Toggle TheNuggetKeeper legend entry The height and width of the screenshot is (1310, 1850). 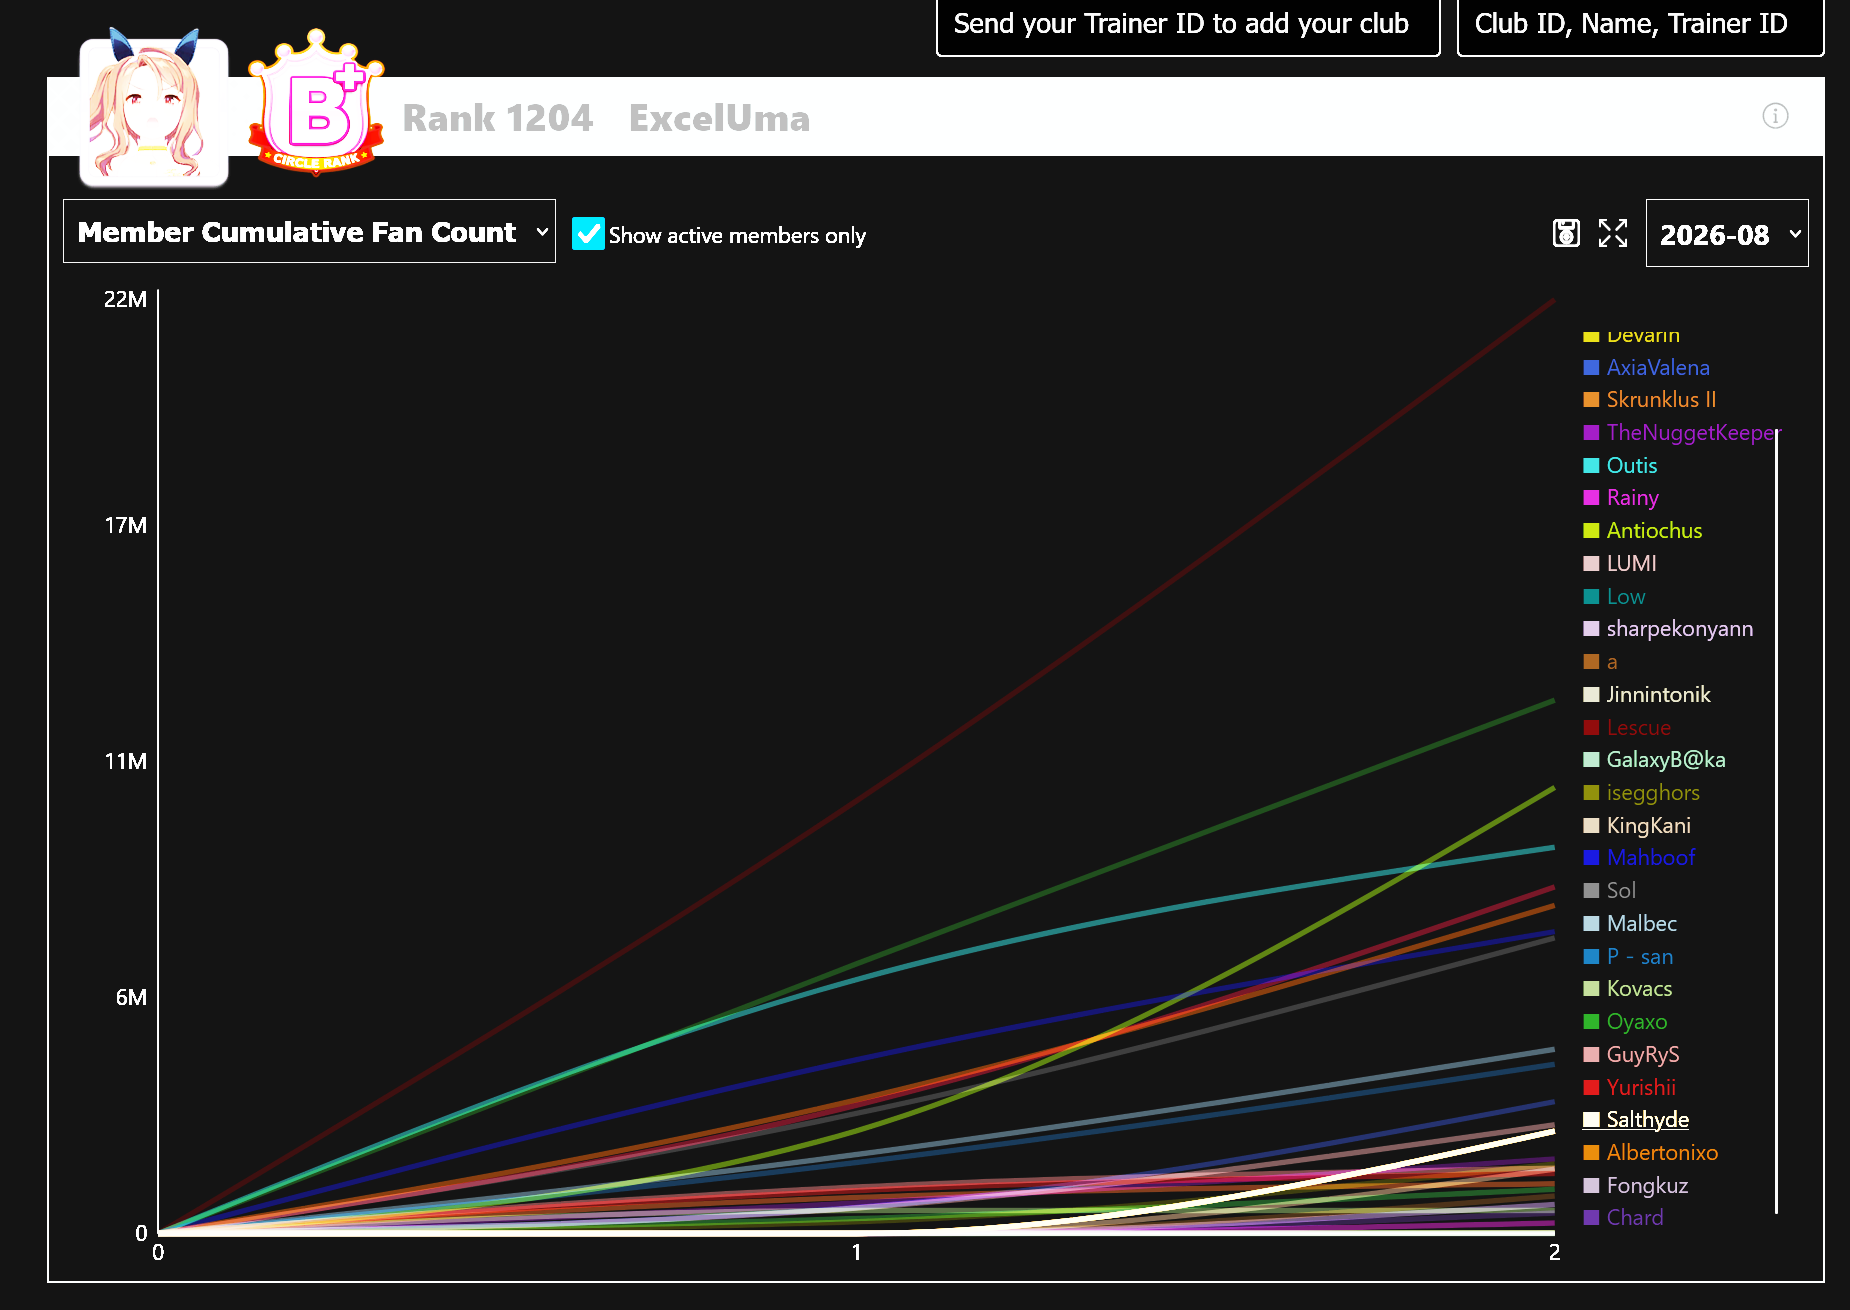pos(1682,433)
